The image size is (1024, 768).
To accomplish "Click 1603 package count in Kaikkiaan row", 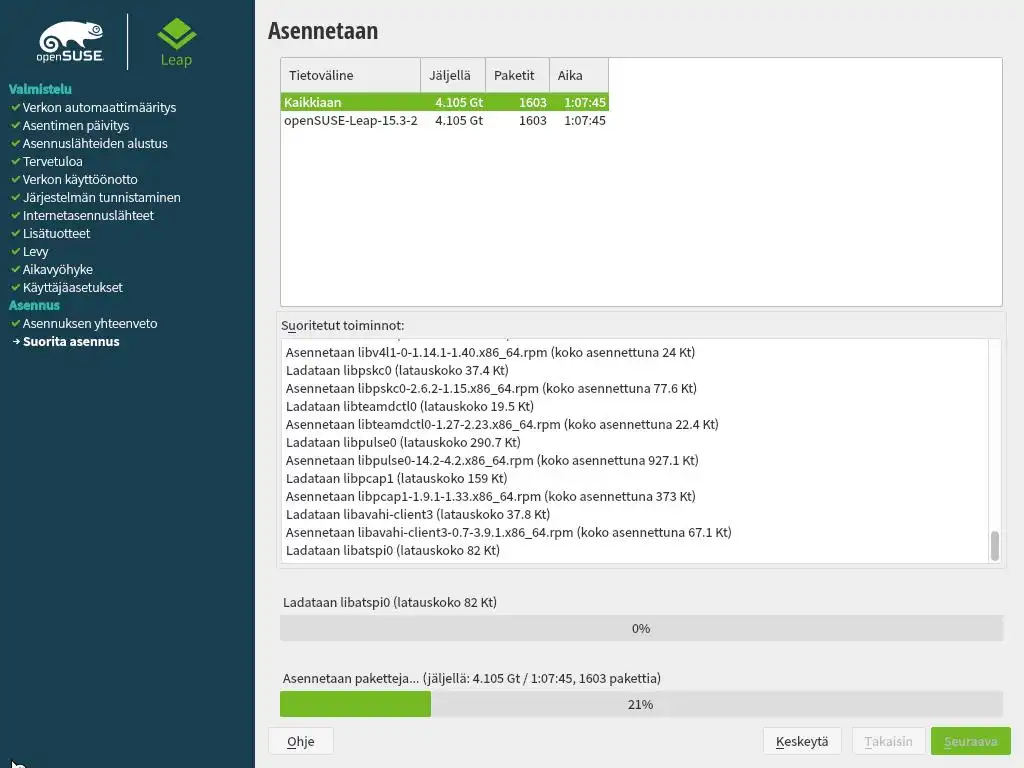I will 533,102.
